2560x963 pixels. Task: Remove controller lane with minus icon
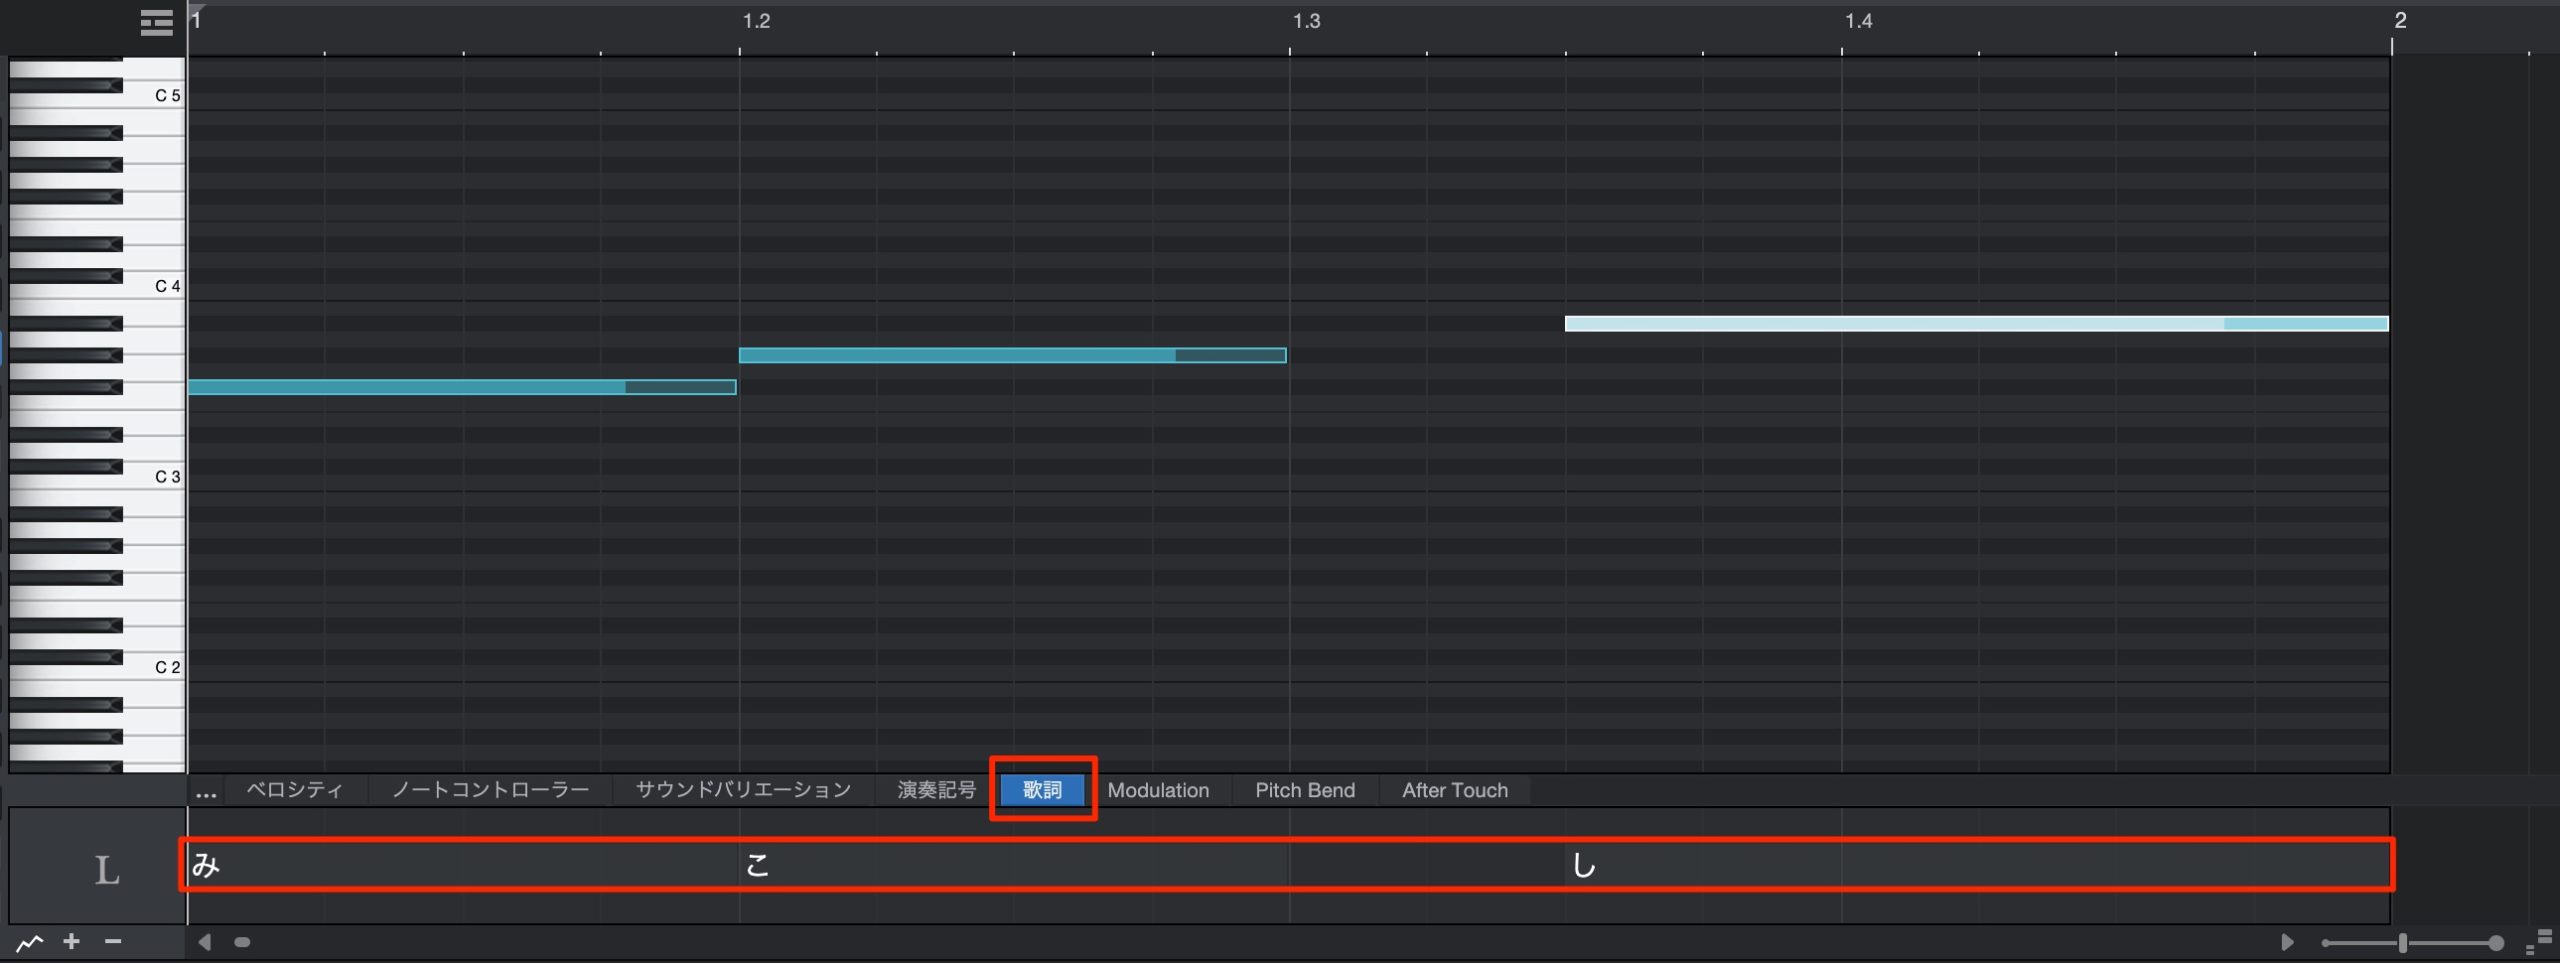click(113, 941)
